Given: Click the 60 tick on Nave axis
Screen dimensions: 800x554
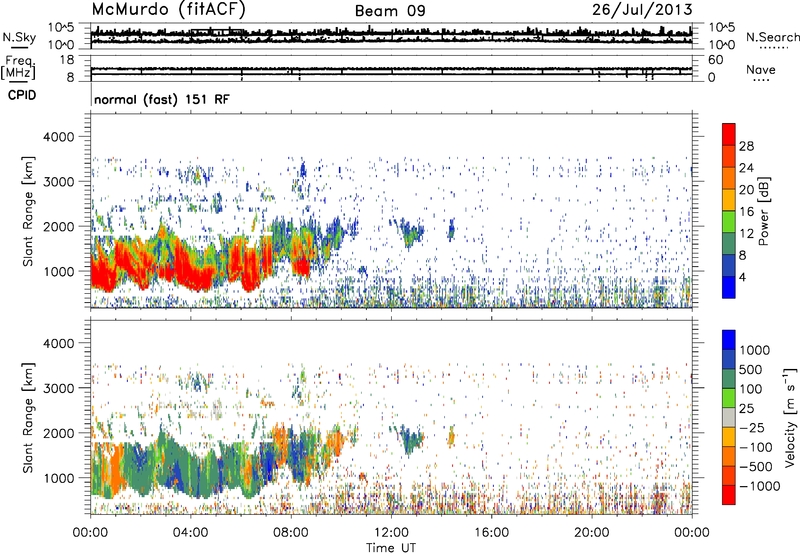Looking at the screenshot, I should coord(715,60).
